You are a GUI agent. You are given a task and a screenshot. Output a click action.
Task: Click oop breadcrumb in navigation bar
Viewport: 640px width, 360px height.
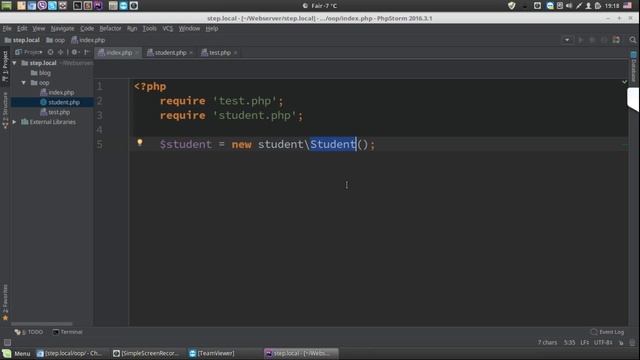click(x=56, y=40)
